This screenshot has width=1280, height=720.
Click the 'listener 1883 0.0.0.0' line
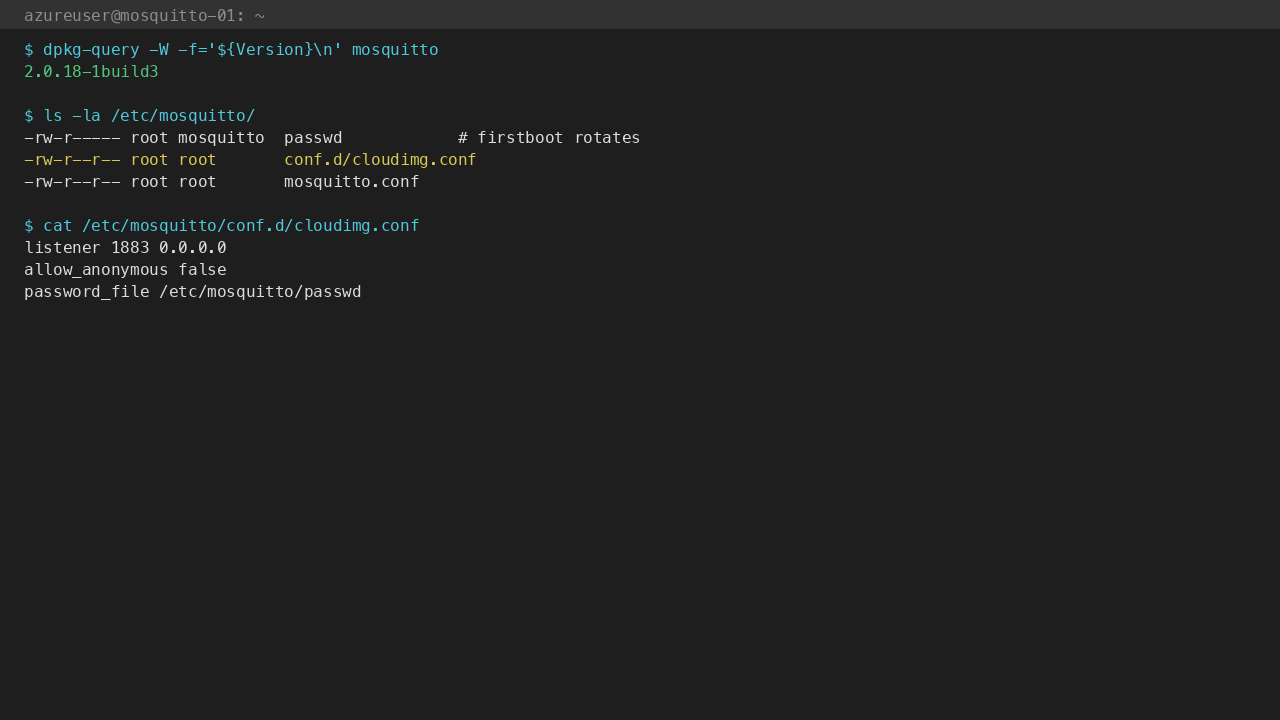125,248
